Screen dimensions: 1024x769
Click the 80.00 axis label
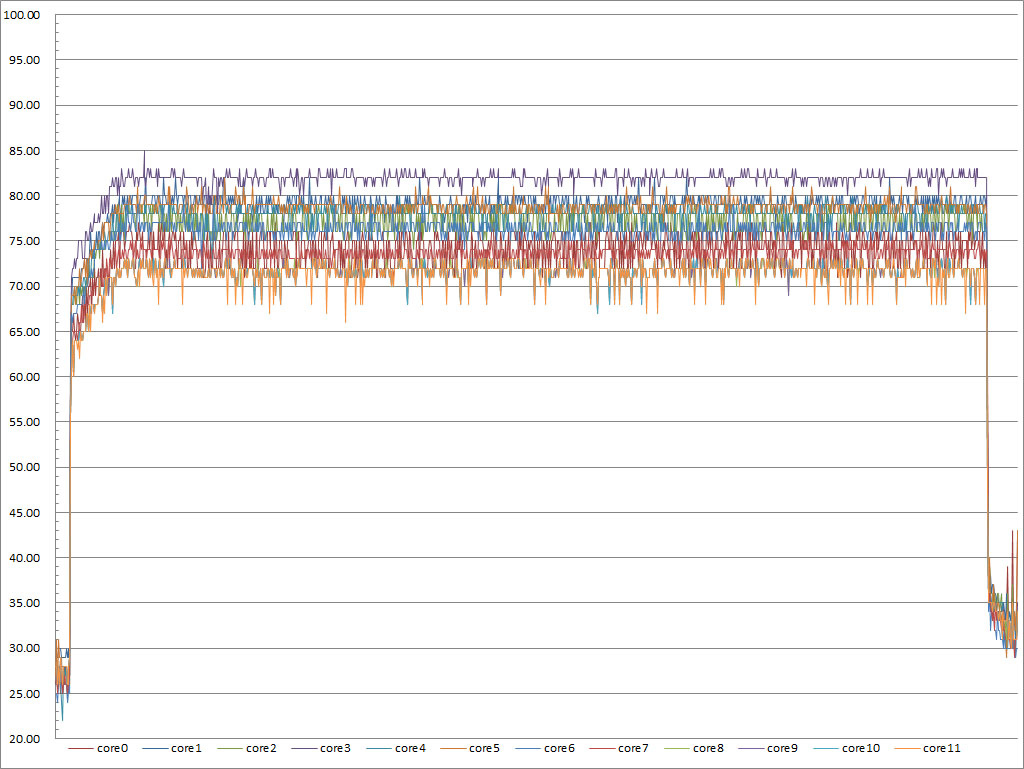point(24,196)
